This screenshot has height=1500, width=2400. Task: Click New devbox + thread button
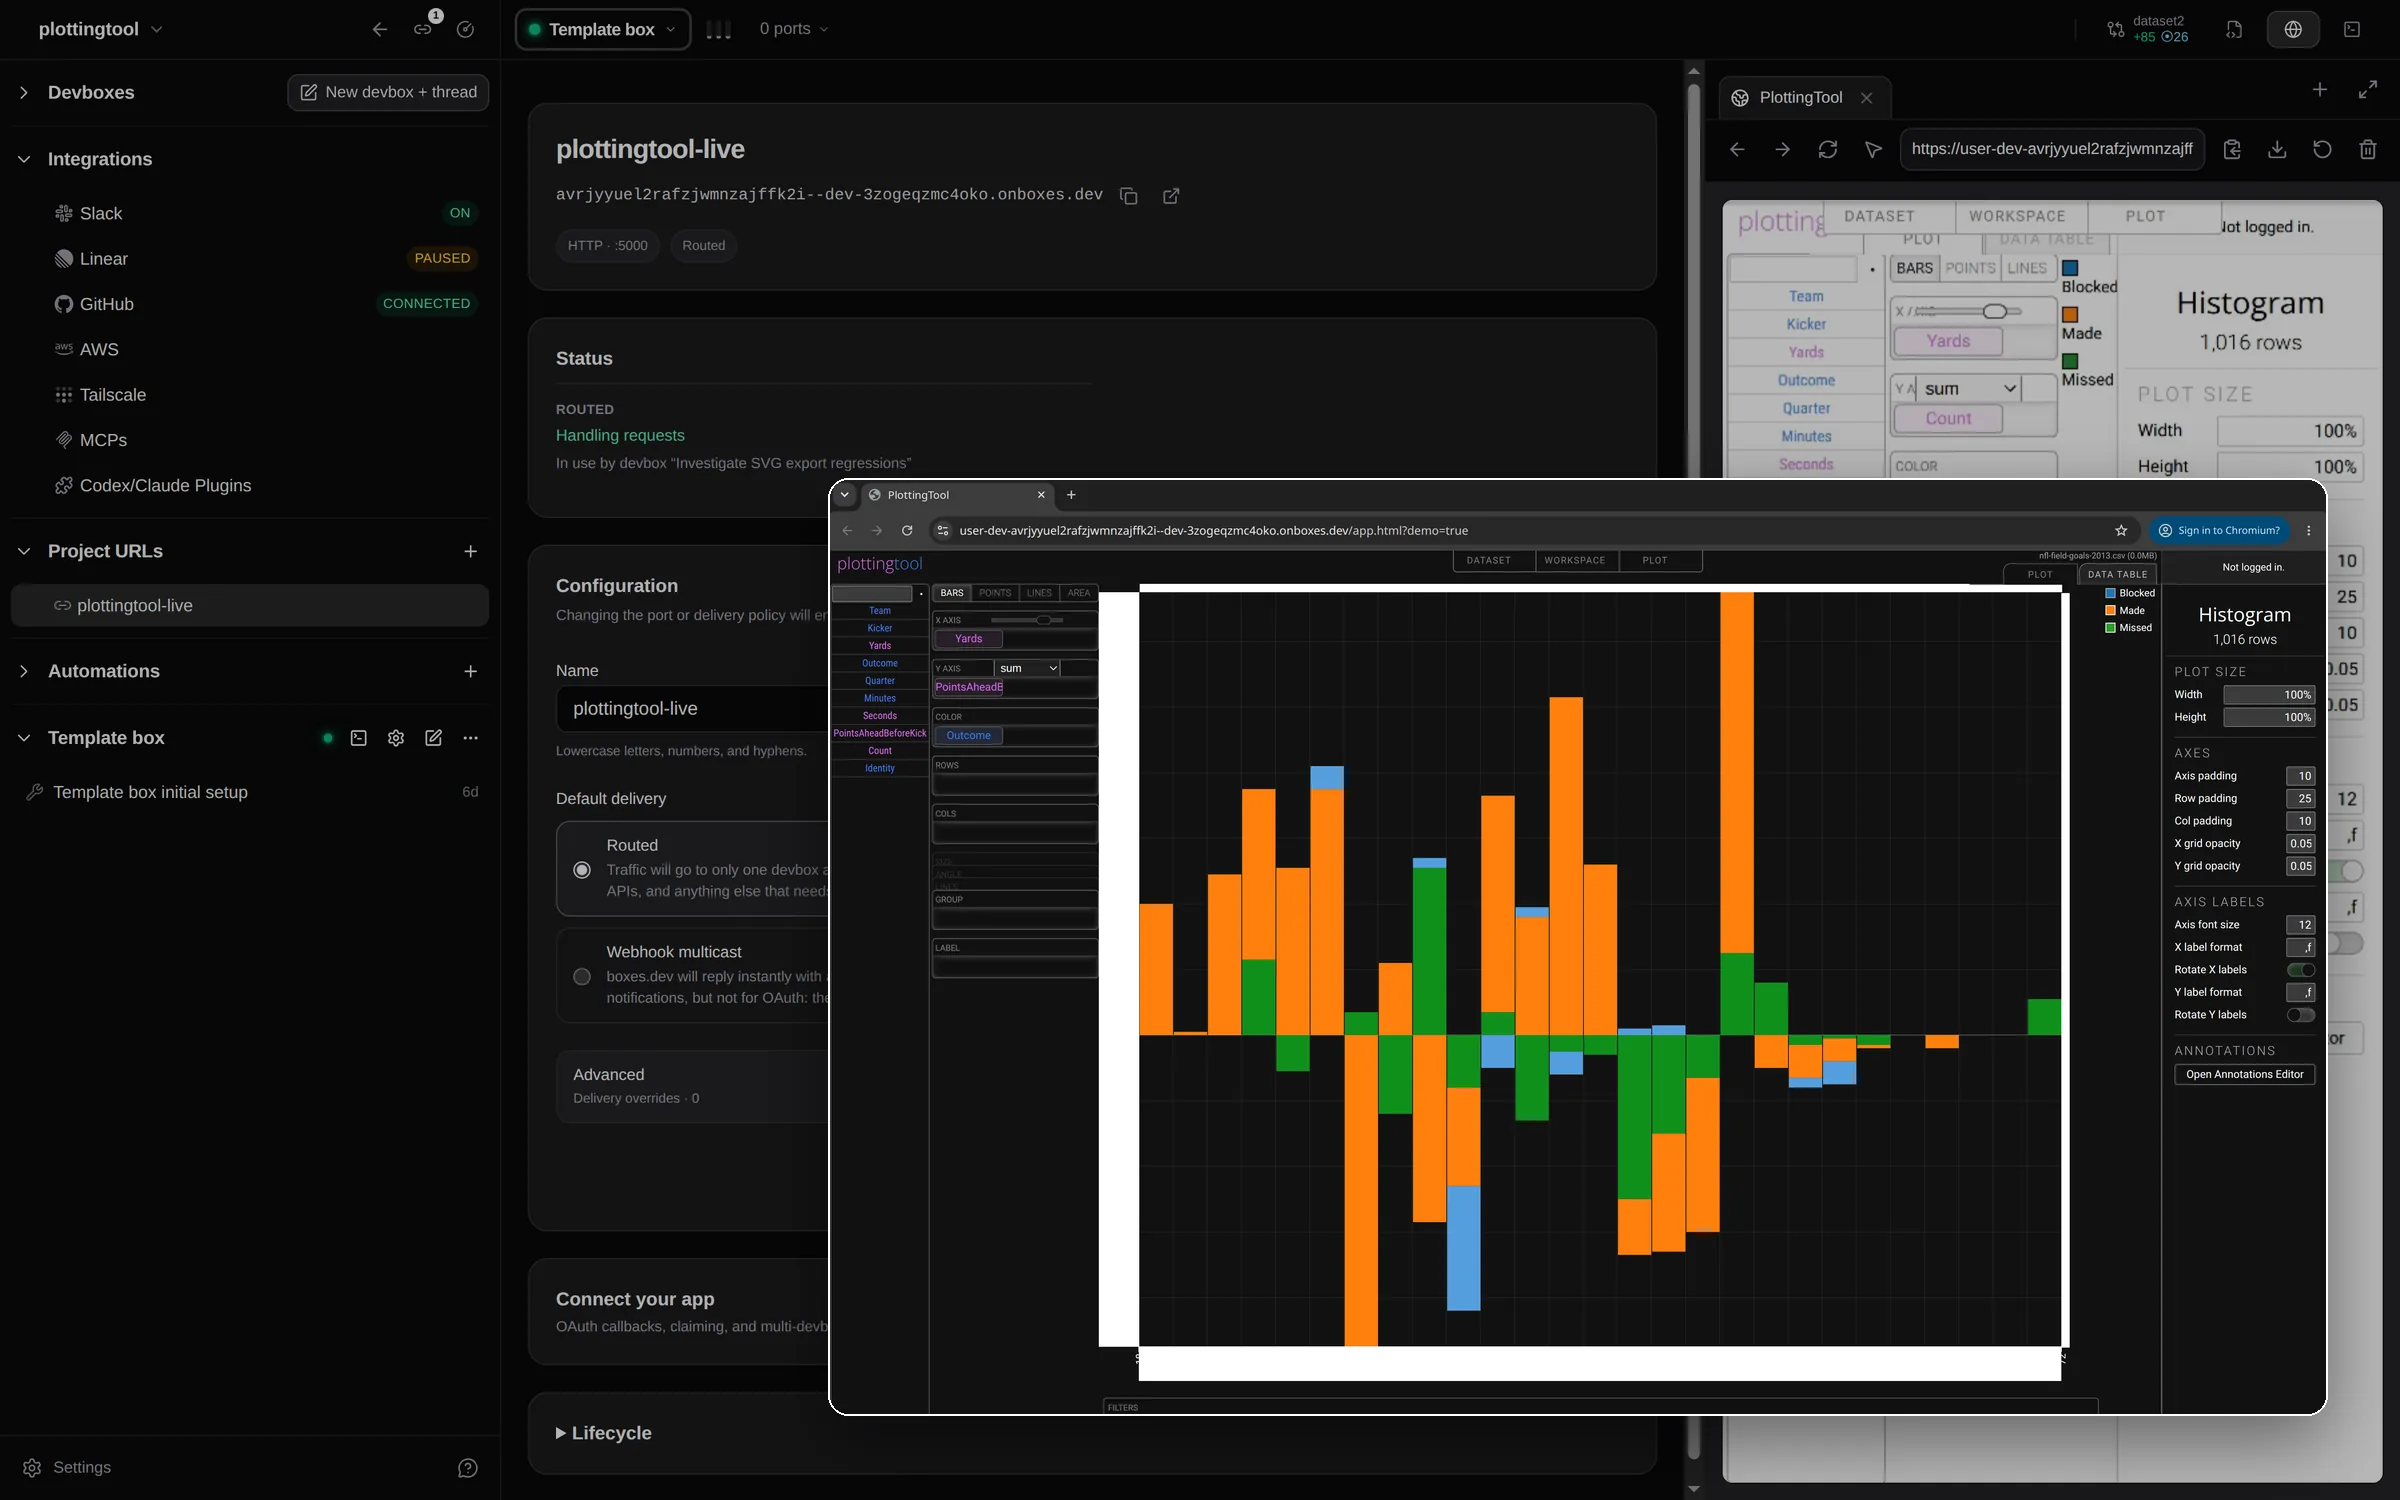click(x=388, y=92)
